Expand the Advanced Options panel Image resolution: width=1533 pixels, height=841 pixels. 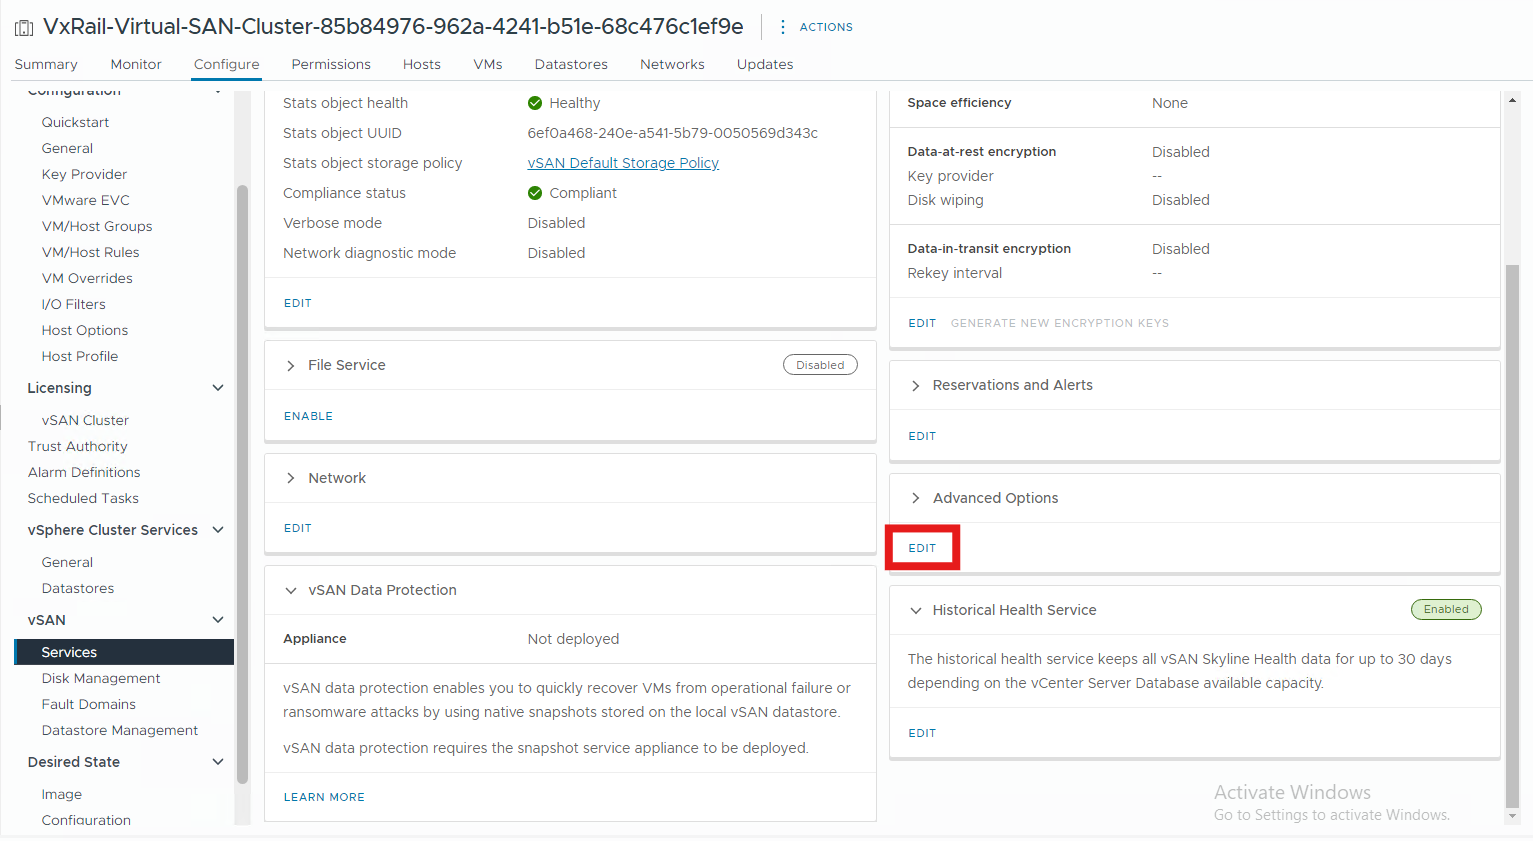[916, 498]
